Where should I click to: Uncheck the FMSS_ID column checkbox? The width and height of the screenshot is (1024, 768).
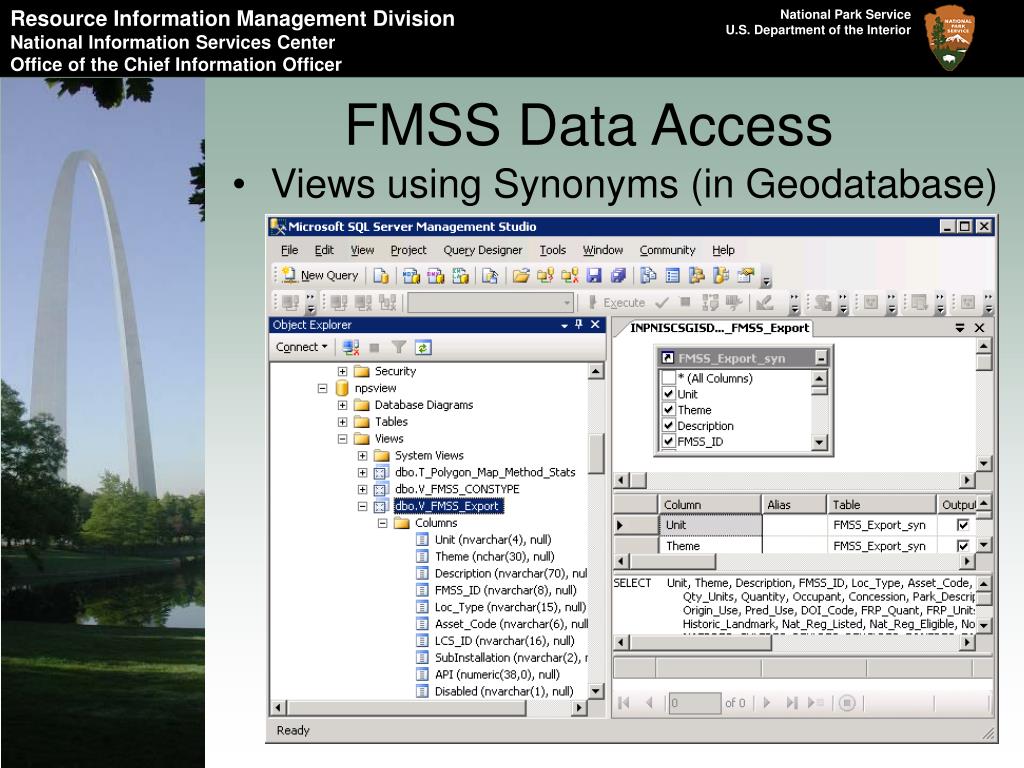[x=668, y=441]
